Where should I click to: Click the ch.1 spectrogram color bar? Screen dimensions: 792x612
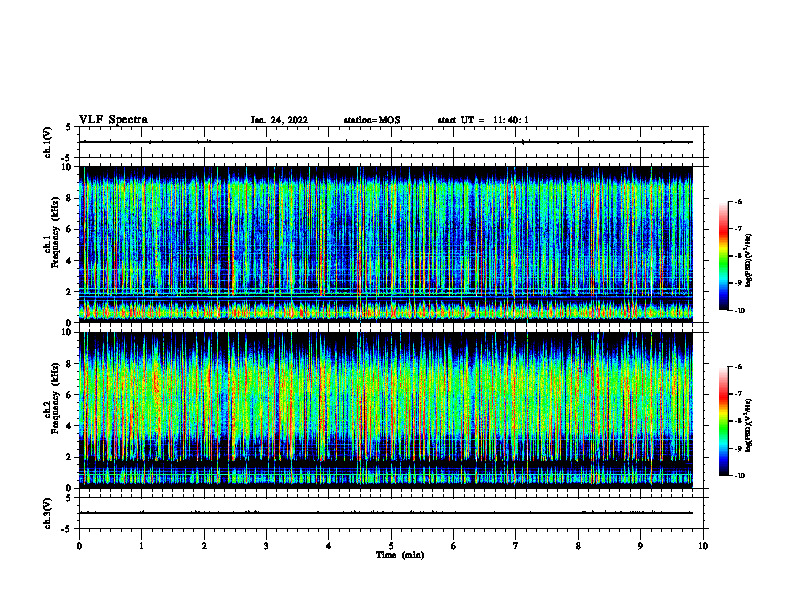[723, 256]
